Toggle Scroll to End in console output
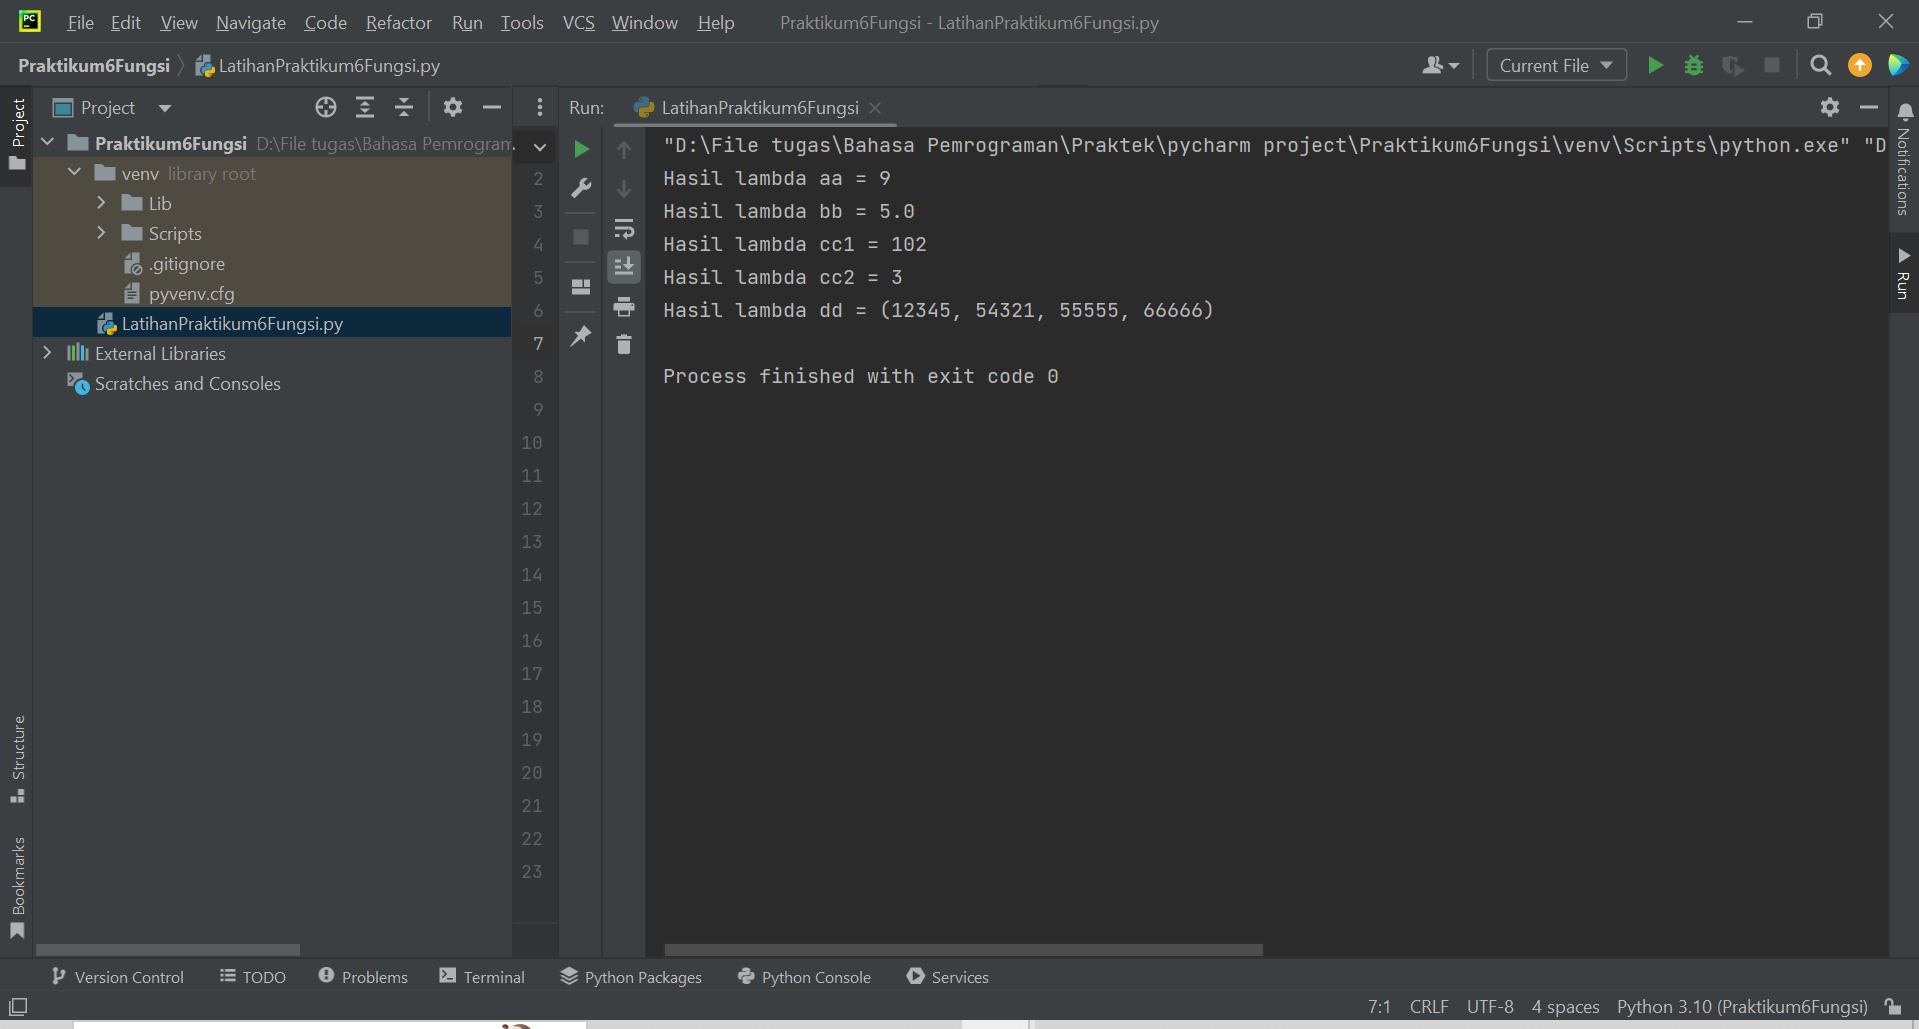This screenshot has height=1029, width=1919. (x=625, y=266)
